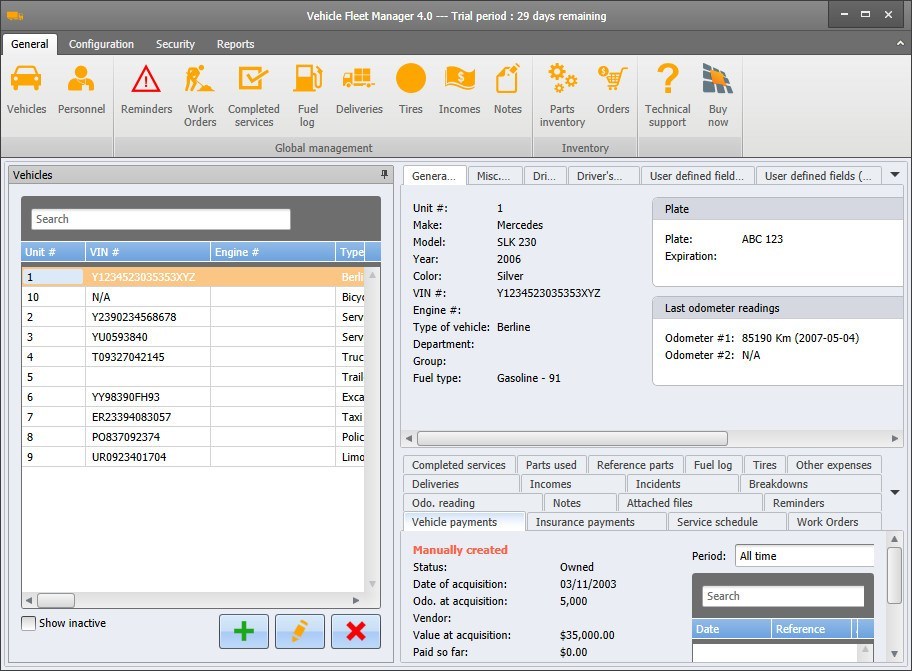Click the green add vehicle button
The height and width of the screenshot is (671, 912).
(x=244, y=631)
